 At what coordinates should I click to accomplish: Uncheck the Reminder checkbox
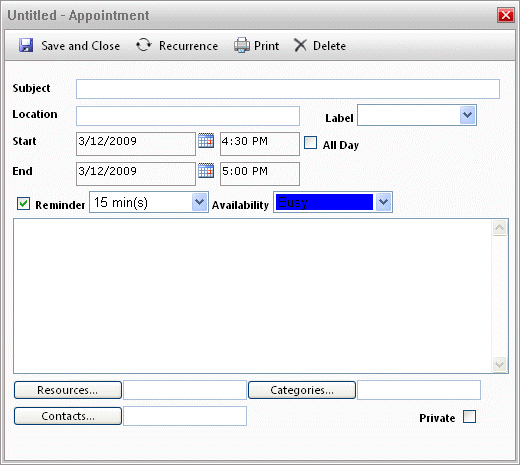[23, 203]
